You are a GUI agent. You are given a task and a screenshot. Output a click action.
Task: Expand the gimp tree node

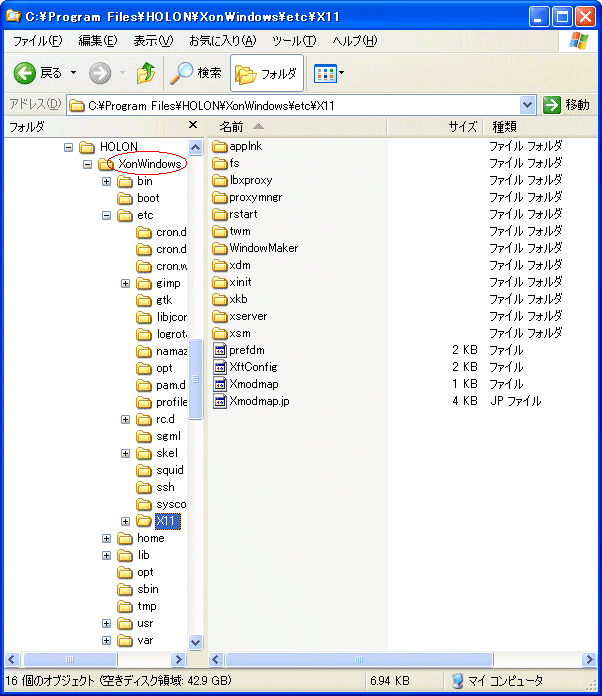126,283
